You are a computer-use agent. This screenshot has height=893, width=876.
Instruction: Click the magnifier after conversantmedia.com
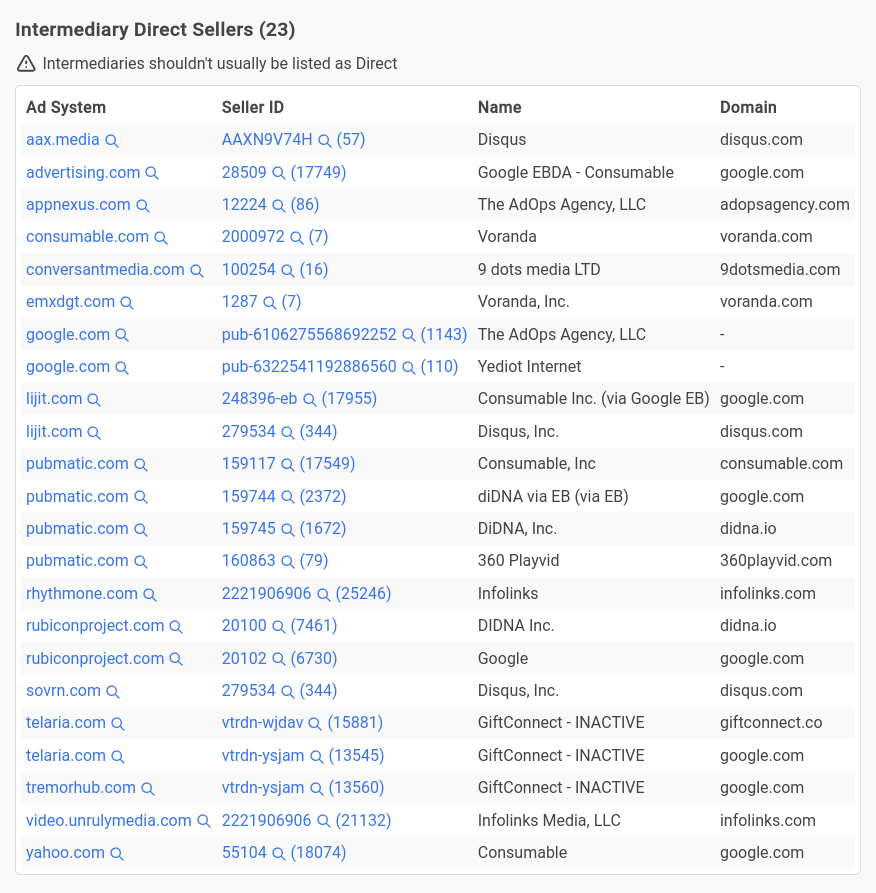pos(197,271)
